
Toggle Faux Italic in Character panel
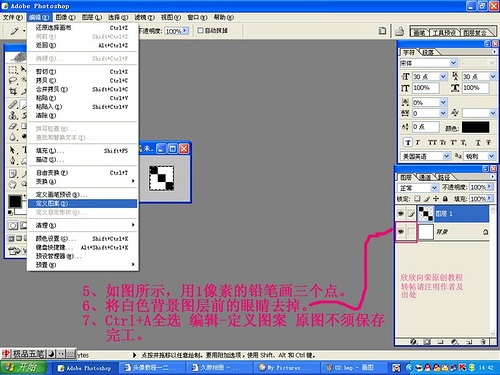[x=418, y=143]
